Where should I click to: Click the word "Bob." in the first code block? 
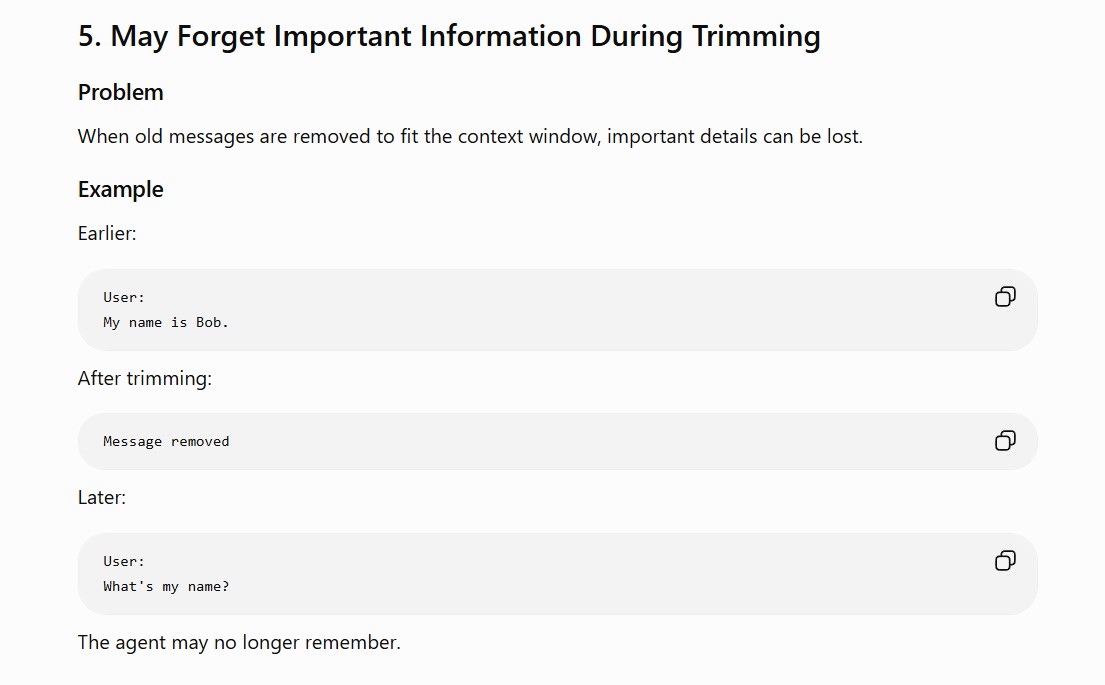(212, 322)
